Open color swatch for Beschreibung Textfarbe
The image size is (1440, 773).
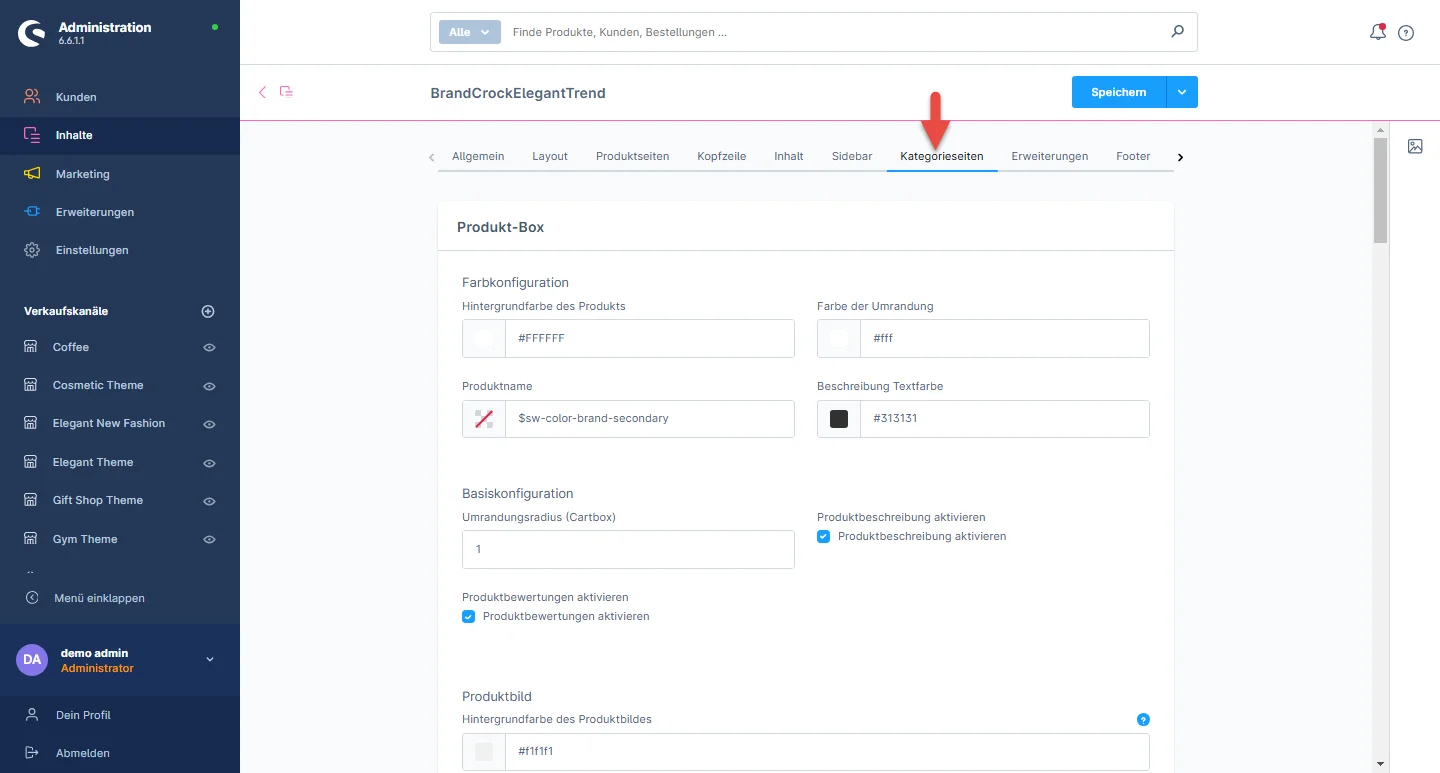pos(839,419)
